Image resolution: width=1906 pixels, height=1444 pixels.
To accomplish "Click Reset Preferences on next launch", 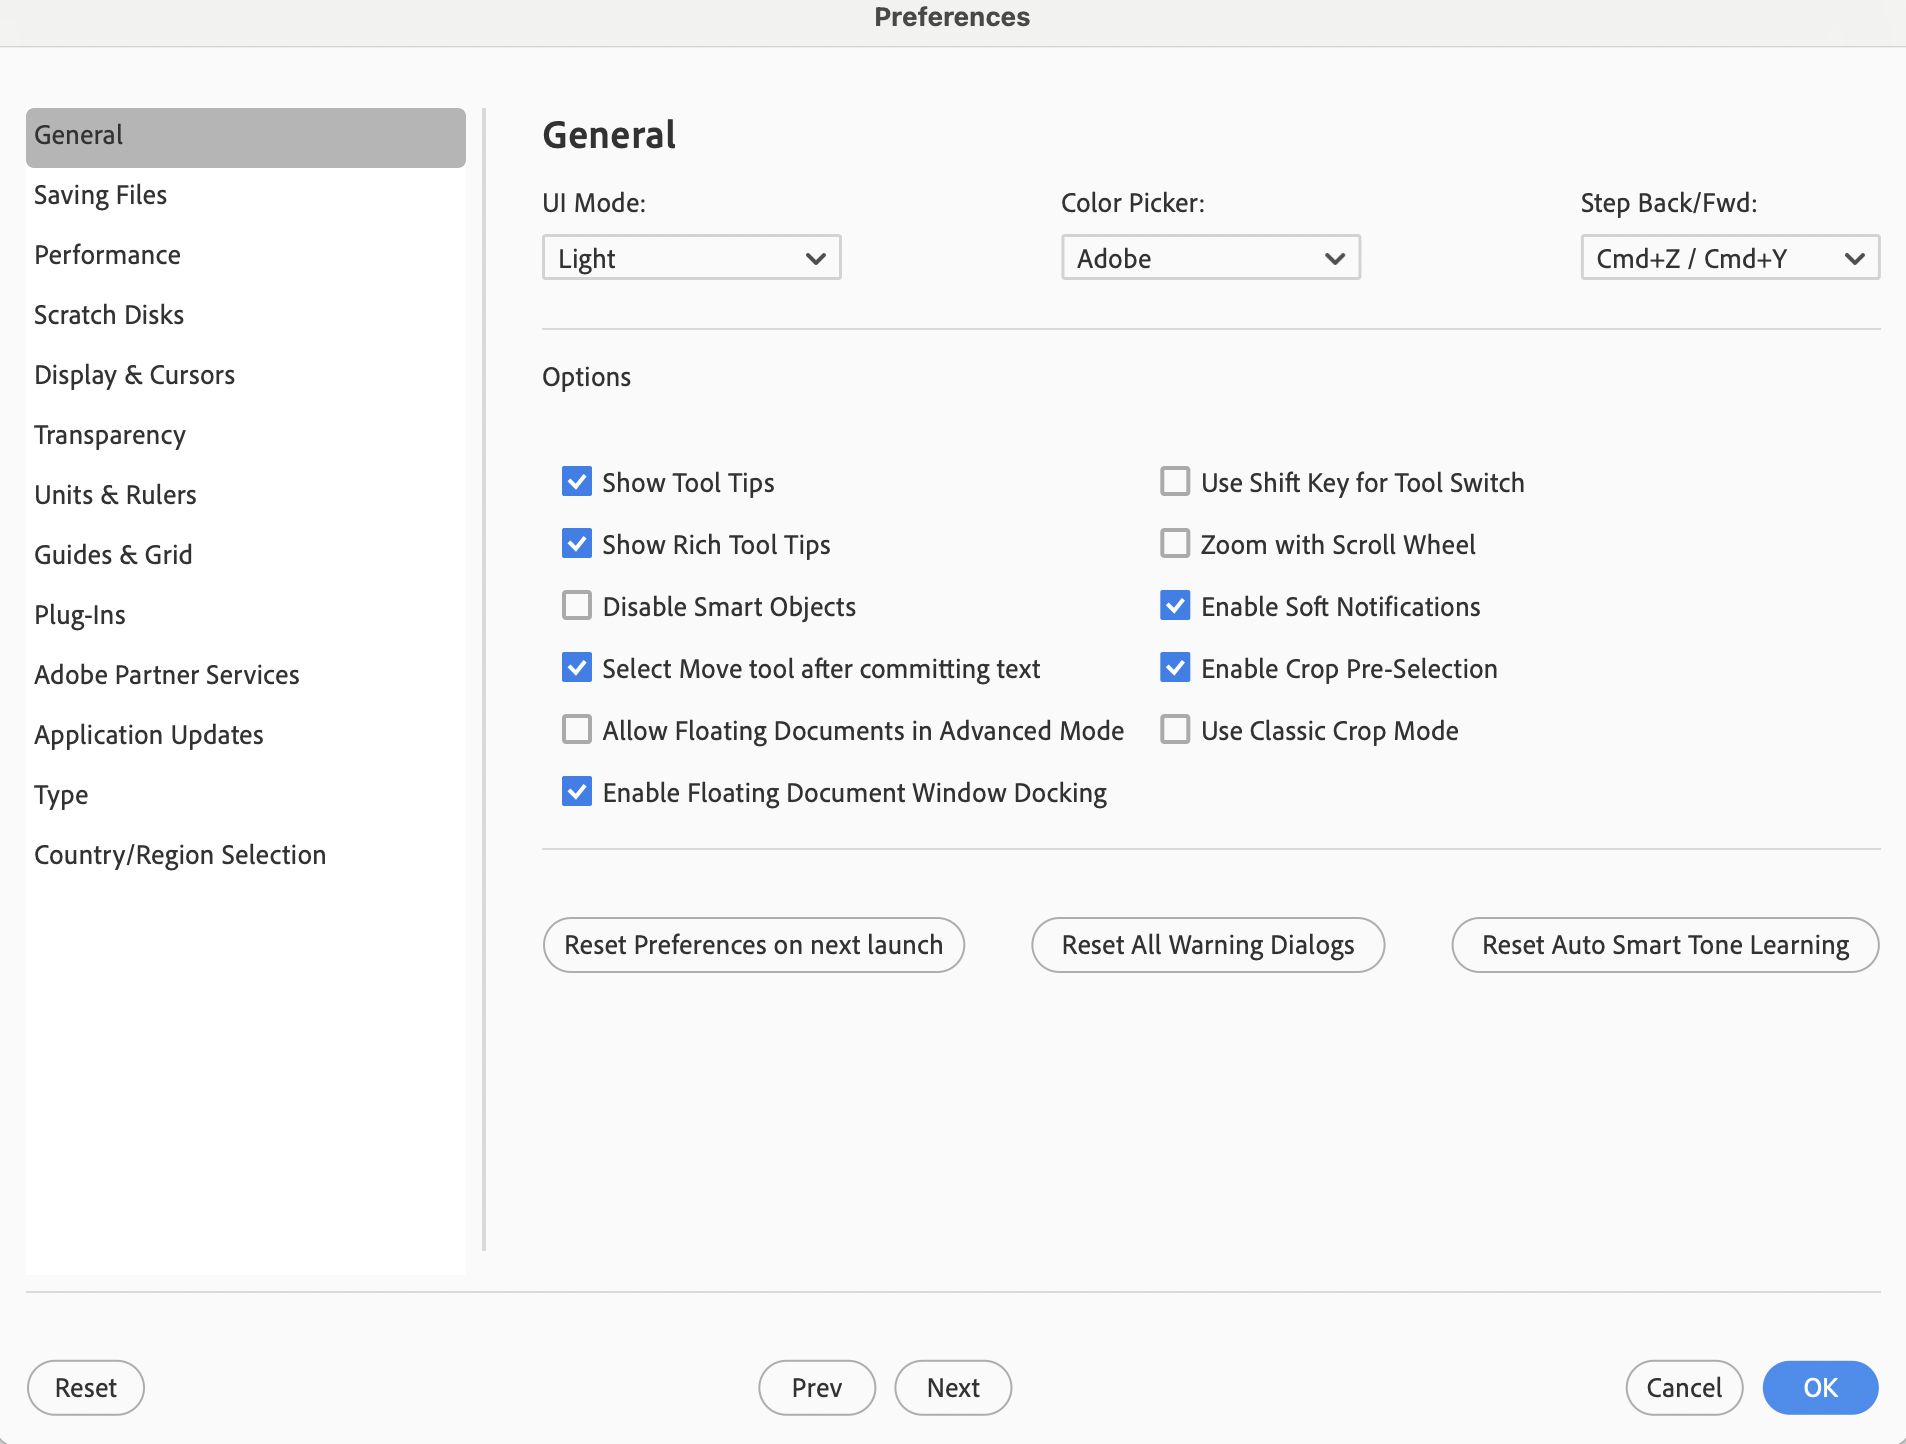I will 753,944.
